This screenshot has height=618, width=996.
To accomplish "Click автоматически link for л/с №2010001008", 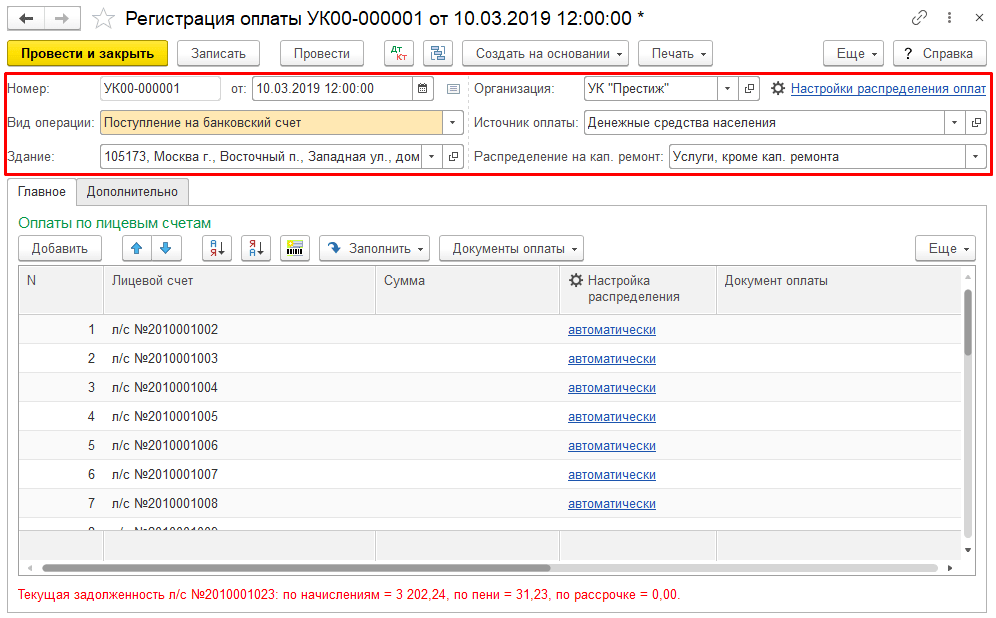I will coord(612,504).
